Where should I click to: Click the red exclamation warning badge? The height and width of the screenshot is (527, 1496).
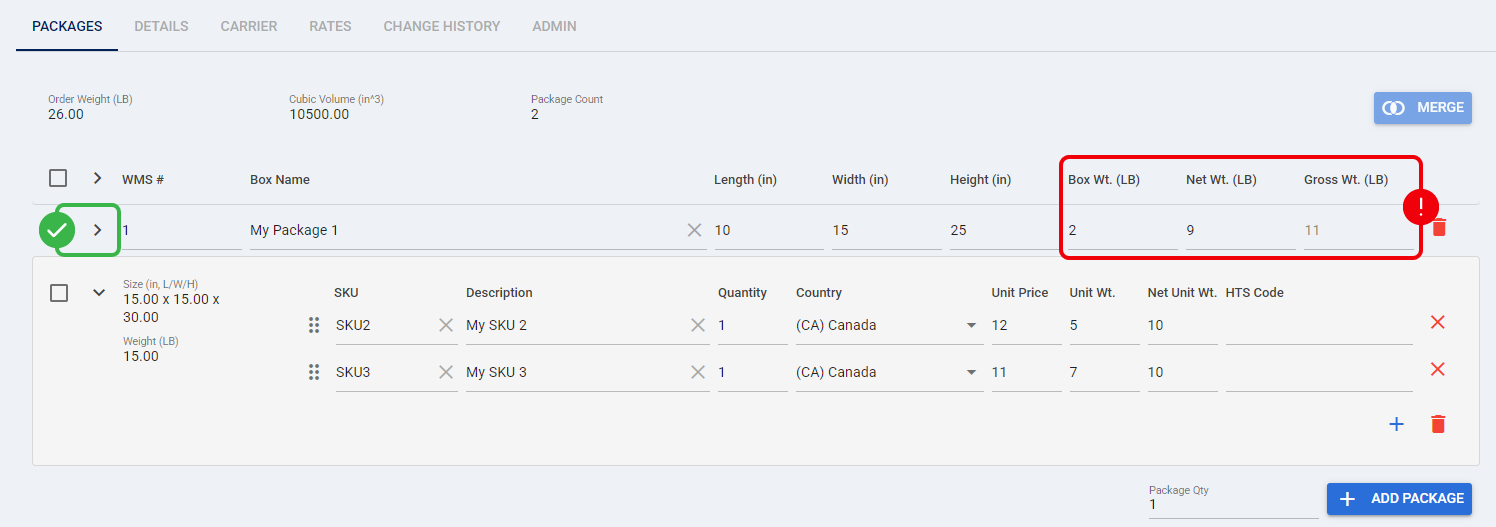click(1420, 206)
